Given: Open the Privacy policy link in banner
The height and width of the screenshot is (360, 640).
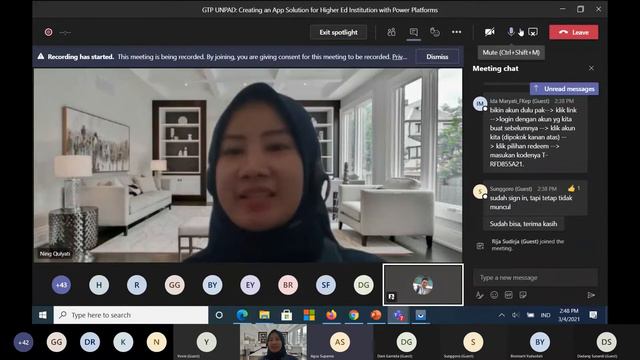Looking at the screenshot, I should point(400,57).
